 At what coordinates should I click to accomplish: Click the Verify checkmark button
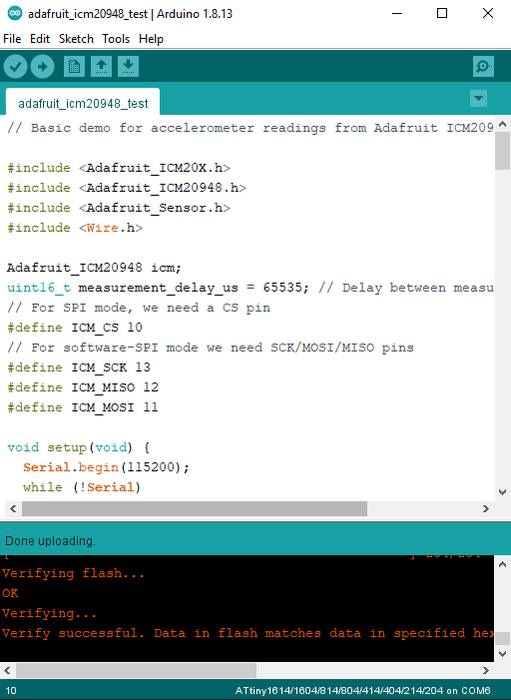16,67
